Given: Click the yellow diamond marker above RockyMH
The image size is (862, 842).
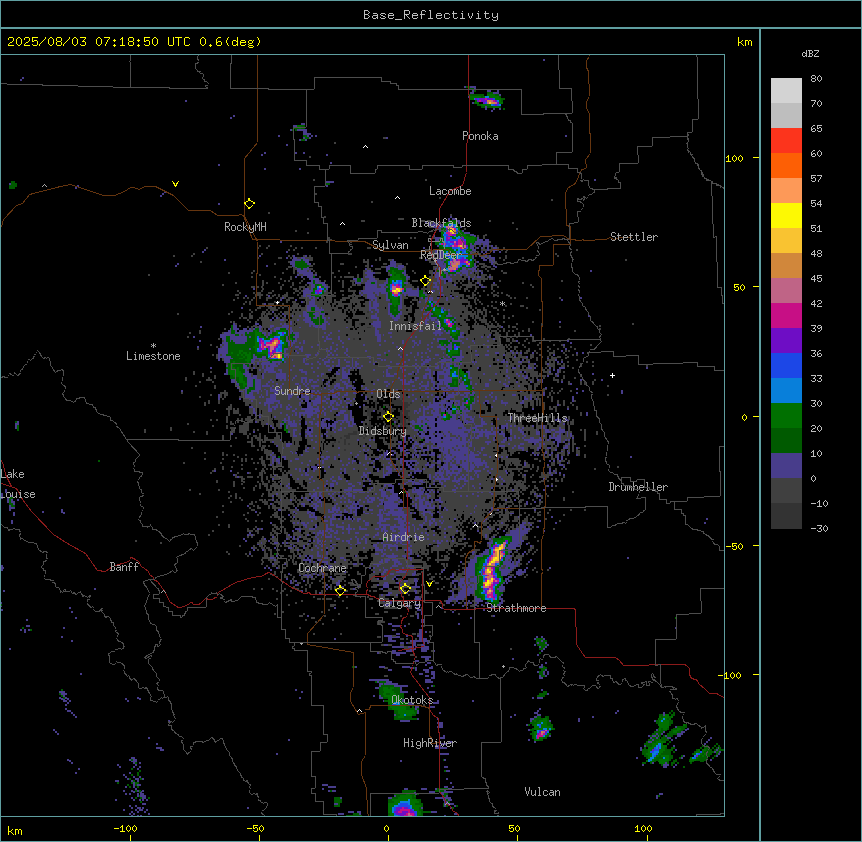Looking at the screenshot, I should (249, 204).
